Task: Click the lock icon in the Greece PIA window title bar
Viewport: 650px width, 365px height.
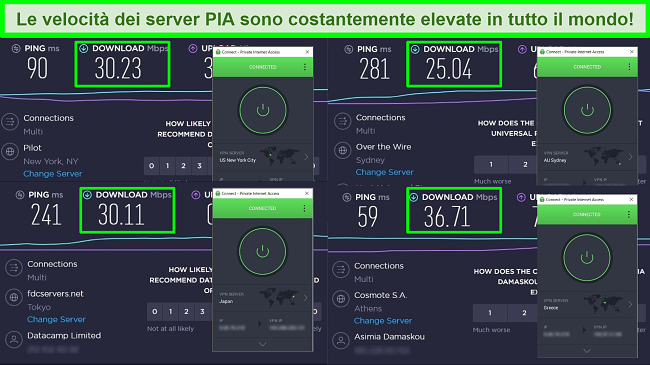Action: coord(542,200)
